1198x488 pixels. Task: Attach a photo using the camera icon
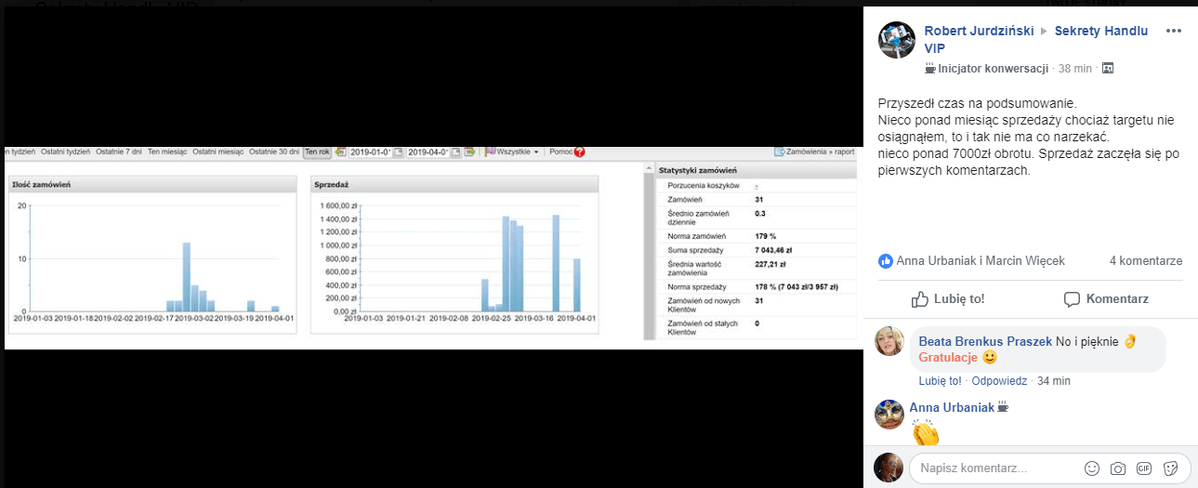(x=1118, y=468)
